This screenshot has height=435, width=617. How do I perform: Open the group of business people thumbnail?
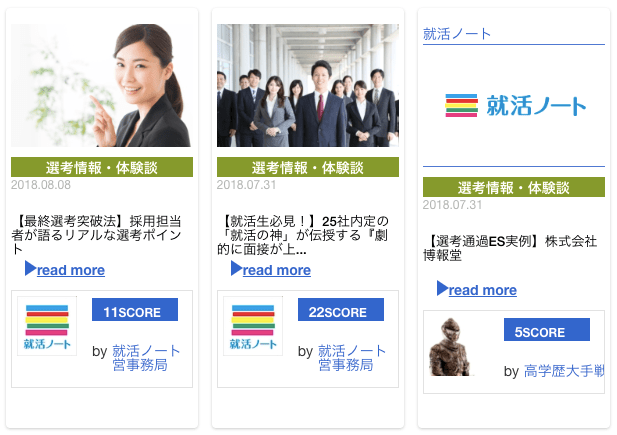[308, 85]
